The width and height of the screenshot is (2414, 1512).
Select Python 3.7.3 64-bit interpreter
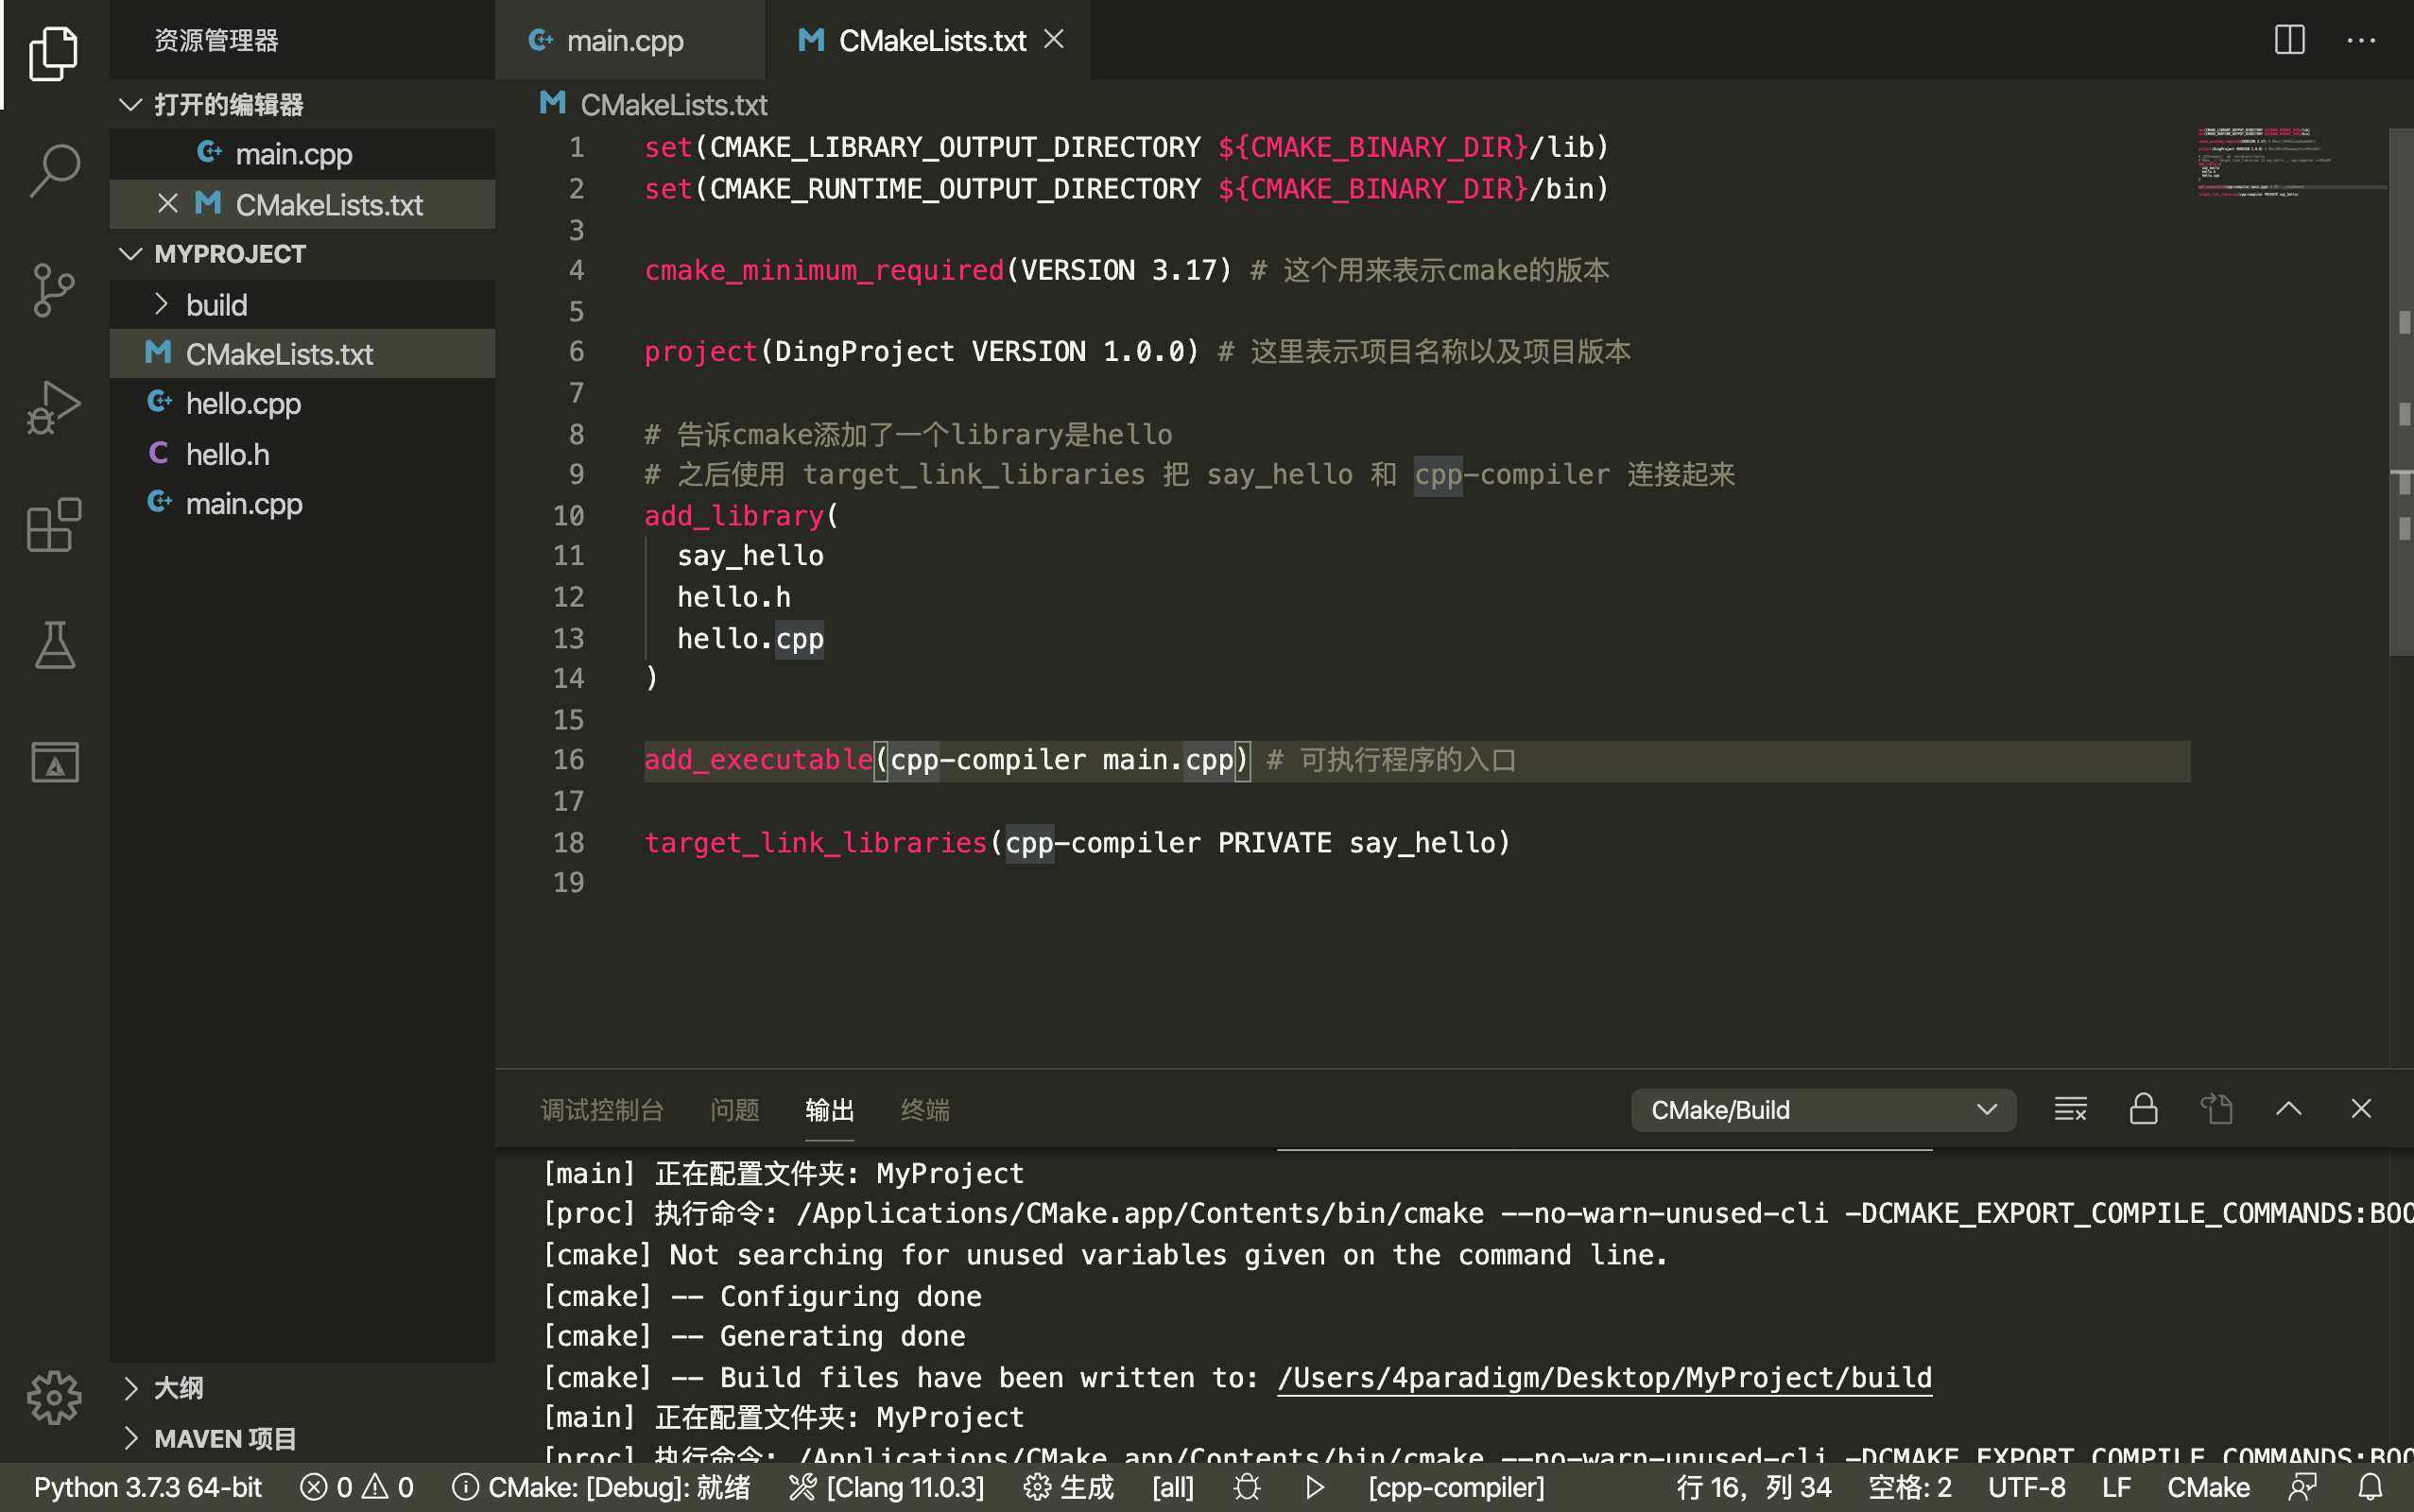[x=148, y=1487]
